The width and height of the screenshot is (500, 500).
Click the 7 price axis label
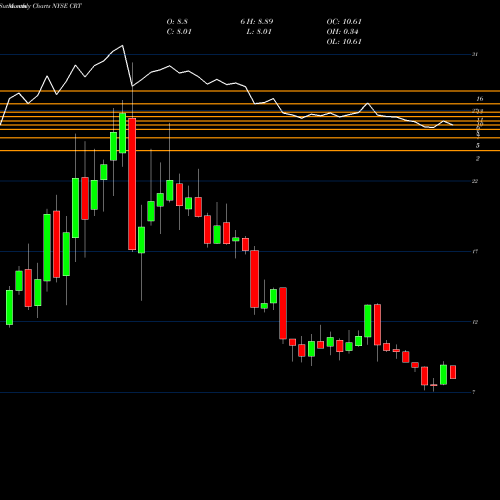(474, 392)
